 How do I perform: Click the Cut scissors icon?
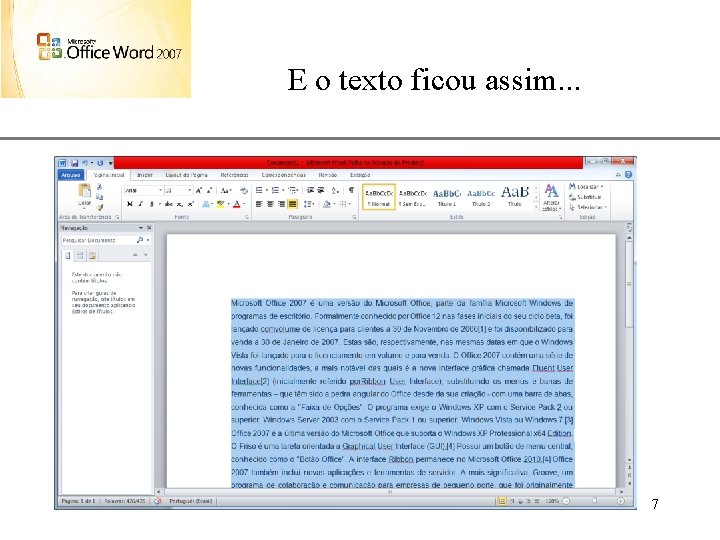coord(99,187)
